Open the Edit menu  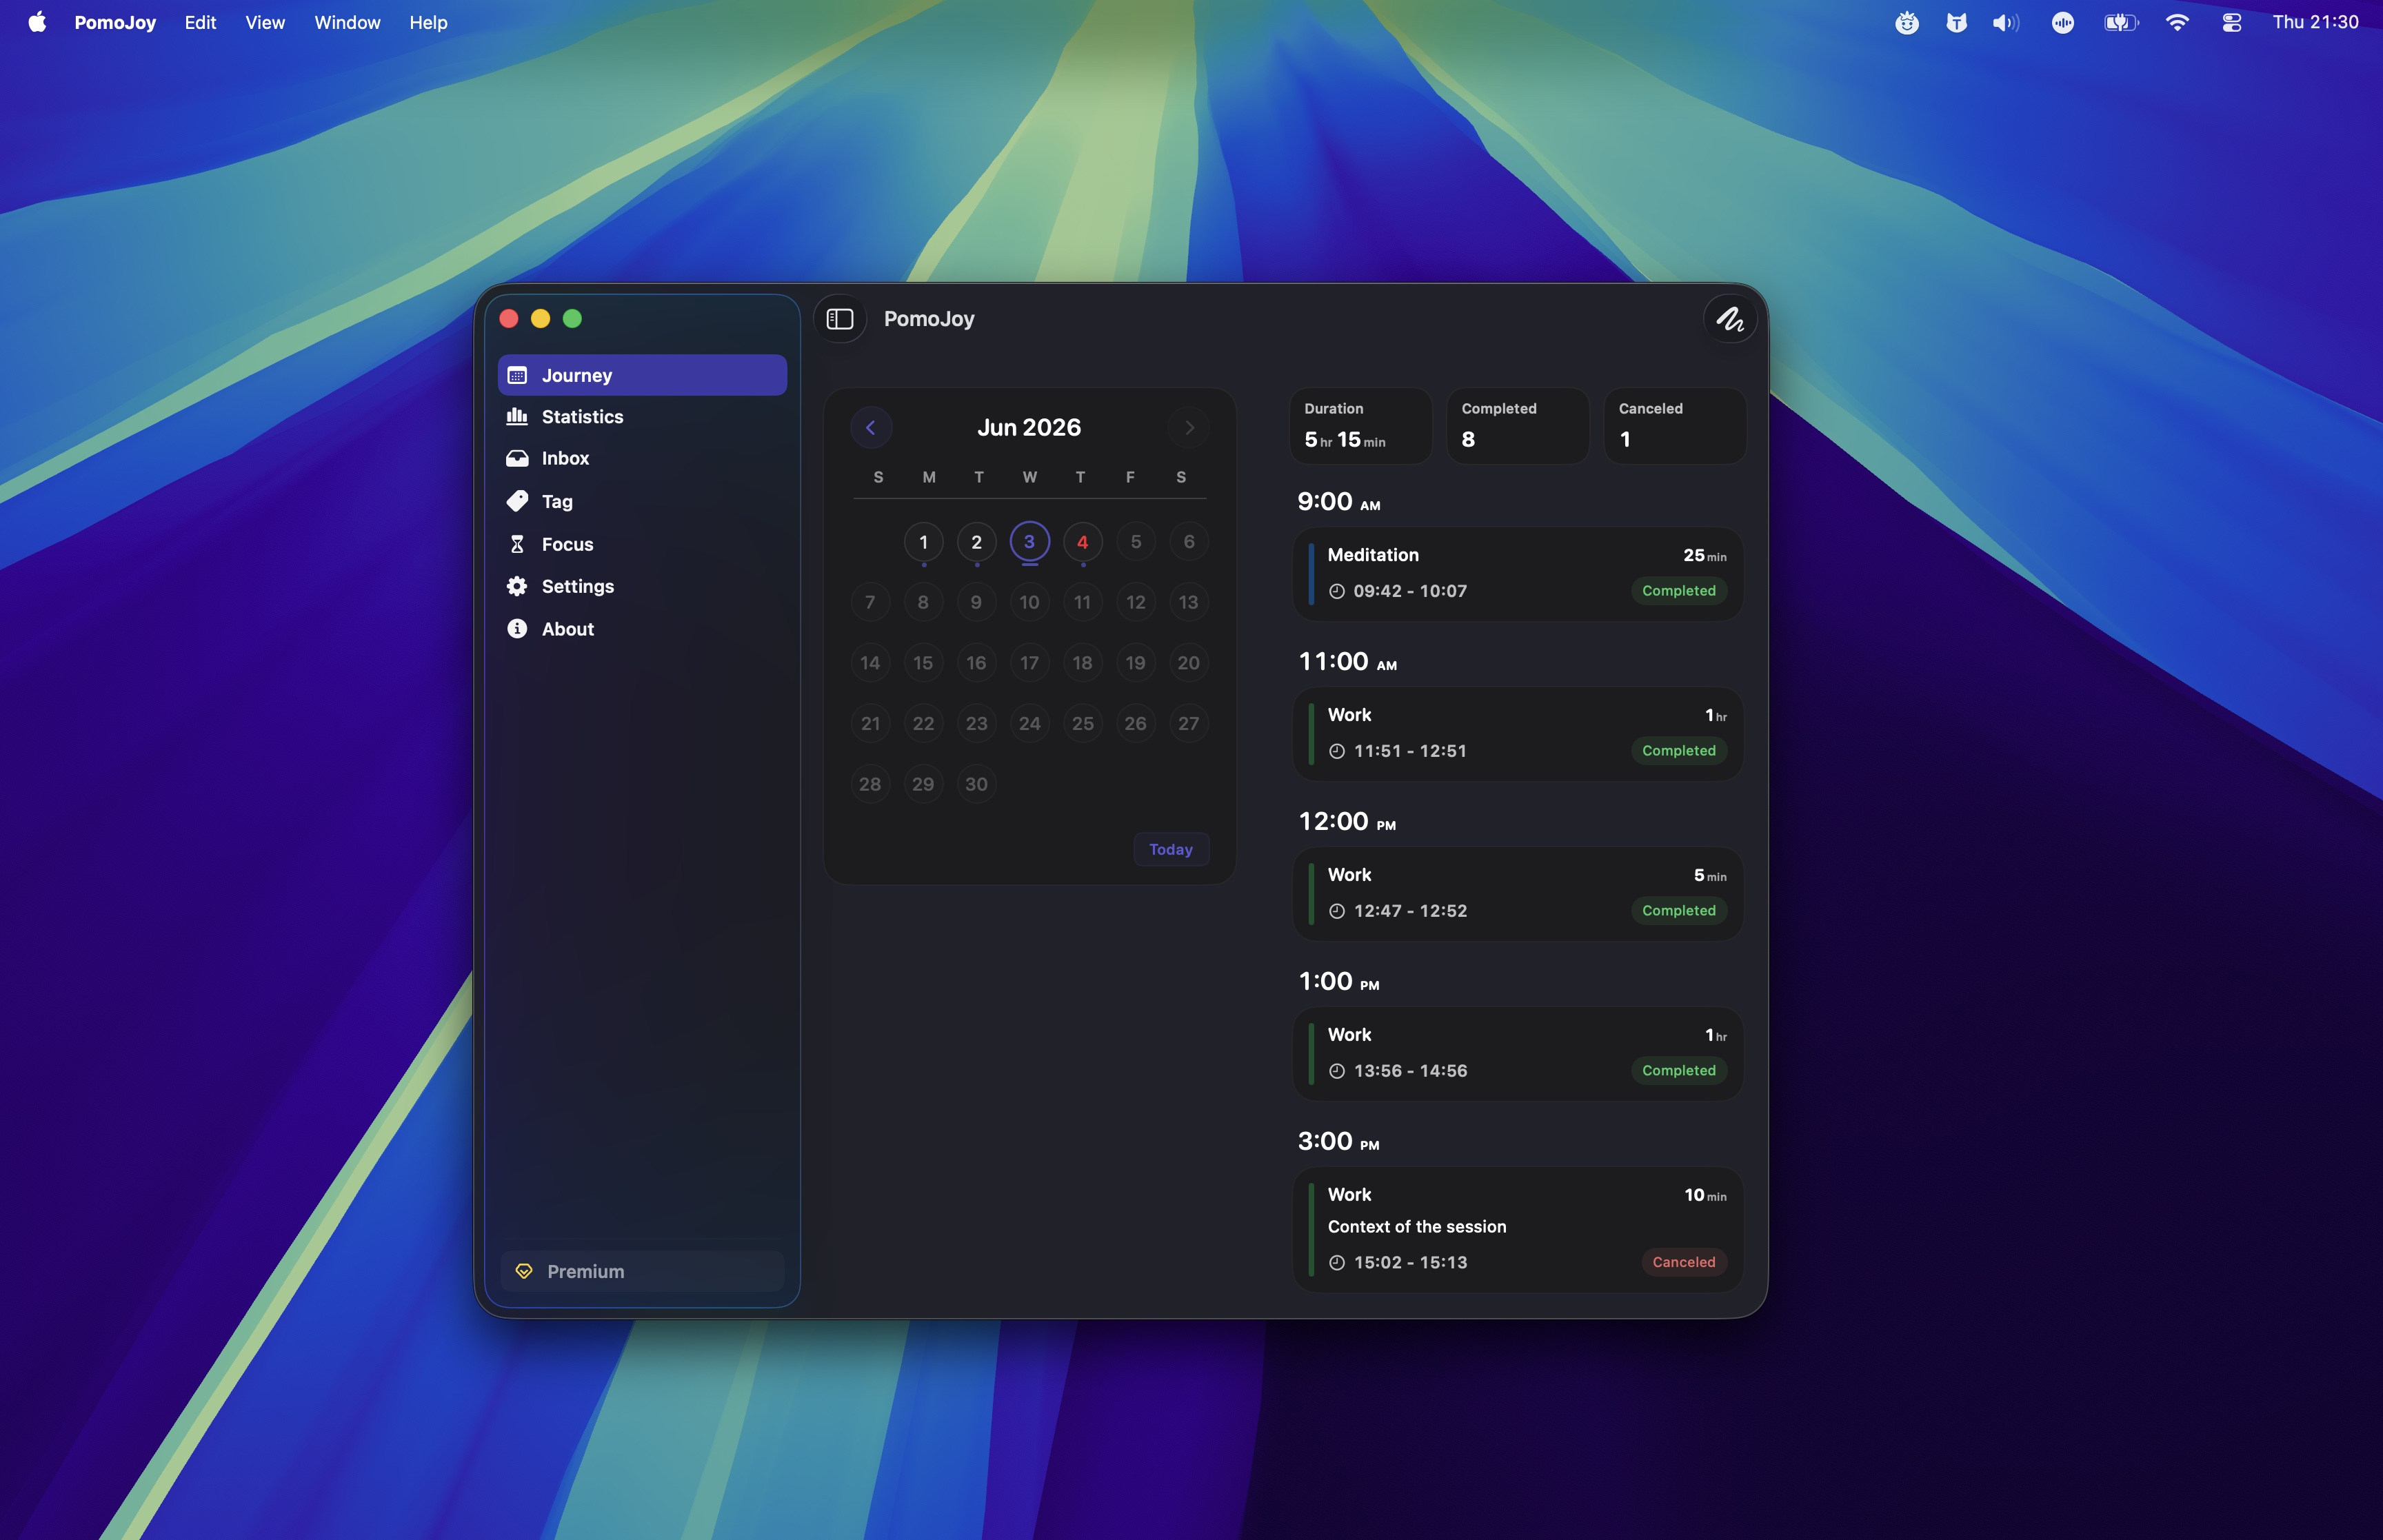[200, 22]
